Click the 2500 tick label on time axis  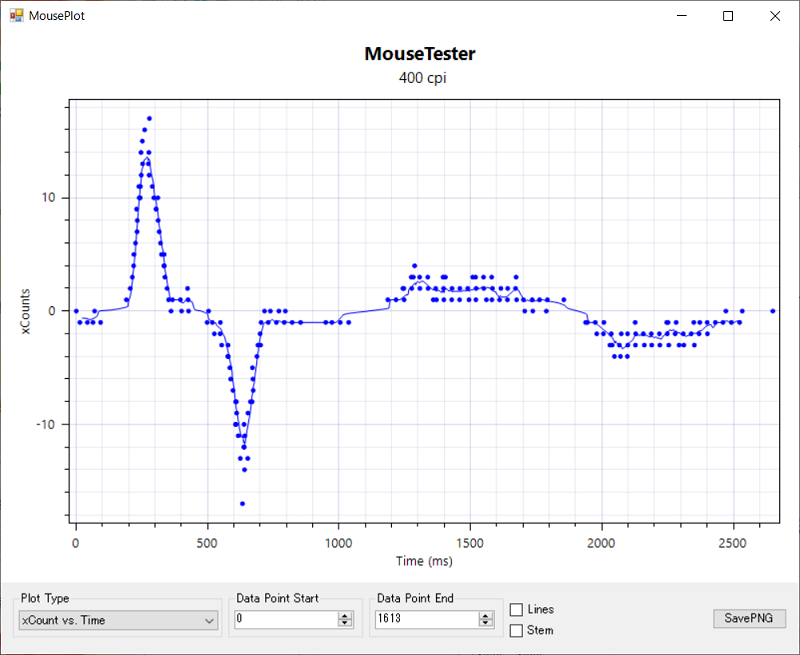point(732,543)
